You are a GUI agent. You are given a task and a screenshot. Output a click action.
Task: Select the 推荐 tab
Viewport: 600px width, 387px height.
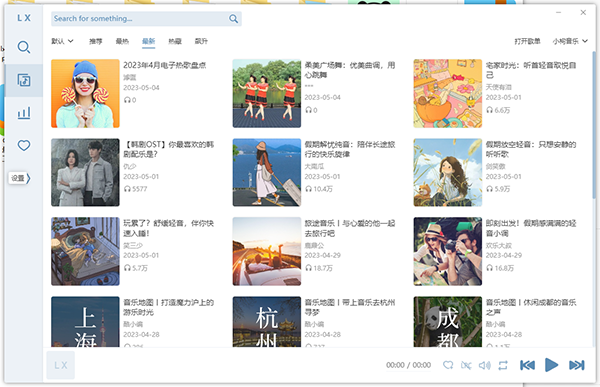click(x=96, y=41)
